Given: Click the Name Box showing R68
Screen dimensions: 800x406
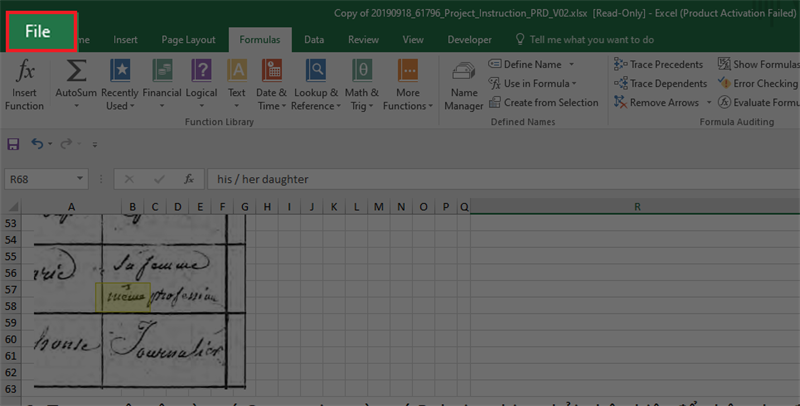Looking at the screenshot, I should click(x=40, y=179).
